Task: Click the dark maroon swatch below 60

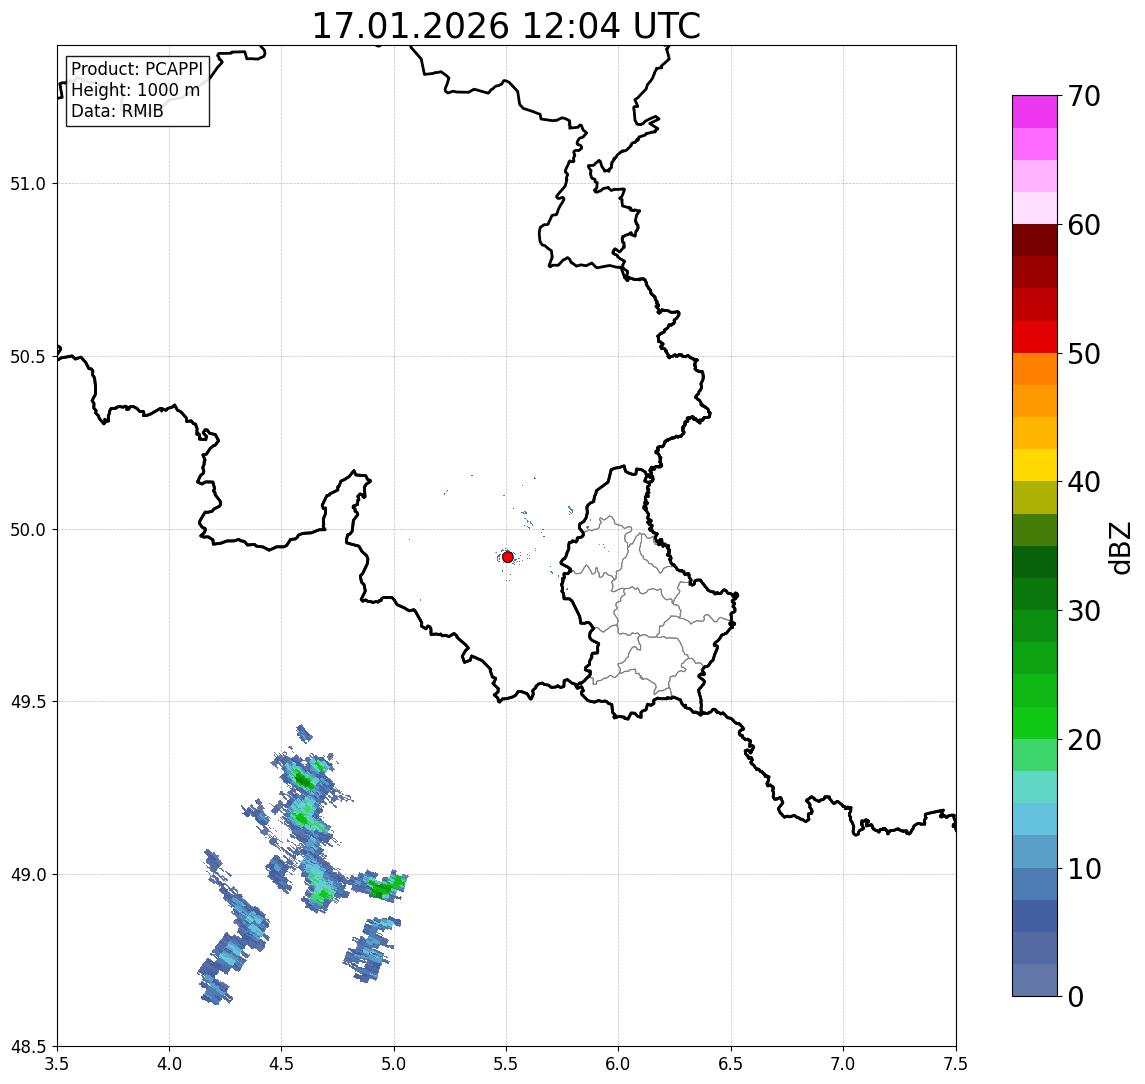Action: [1035, 240]
